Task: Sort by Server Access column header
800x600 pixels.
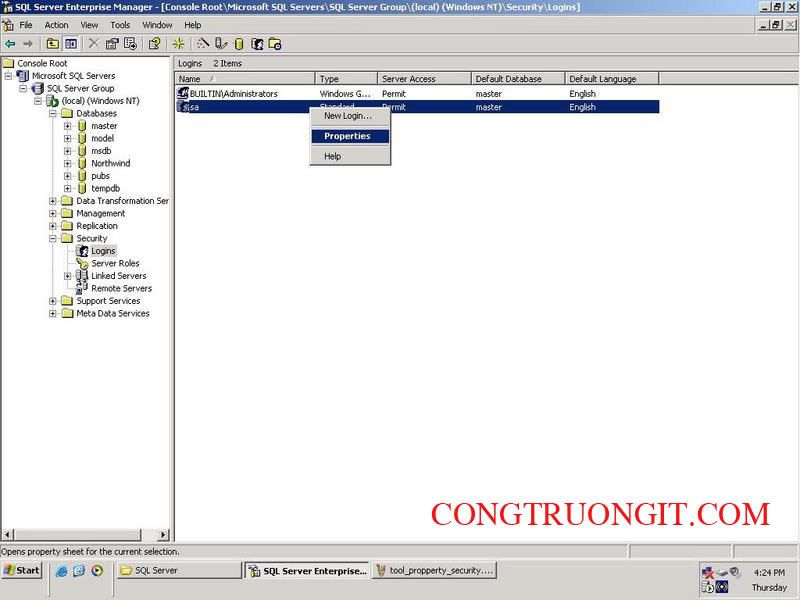Action: pyautogui.click(x=424, y=79)
